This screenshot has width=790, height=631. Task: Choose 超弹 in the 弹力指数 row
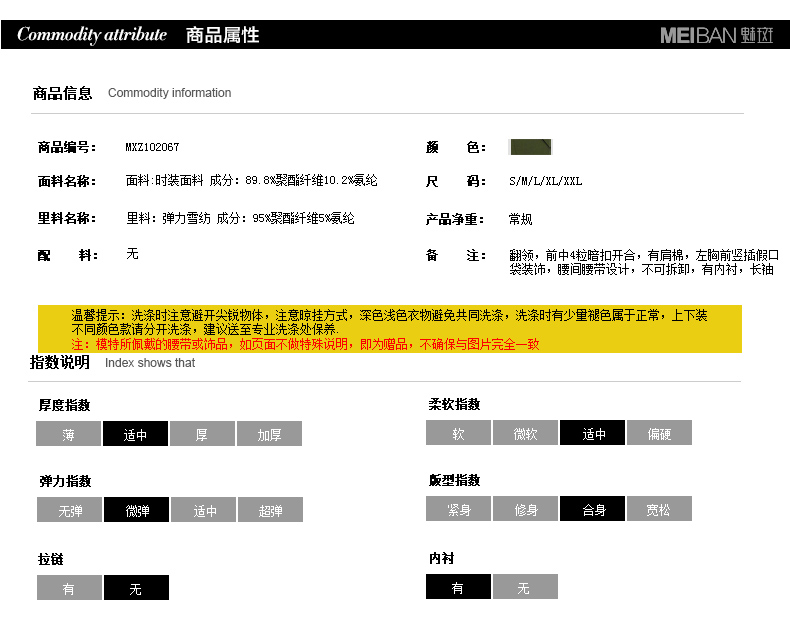[x=271, y=510]
